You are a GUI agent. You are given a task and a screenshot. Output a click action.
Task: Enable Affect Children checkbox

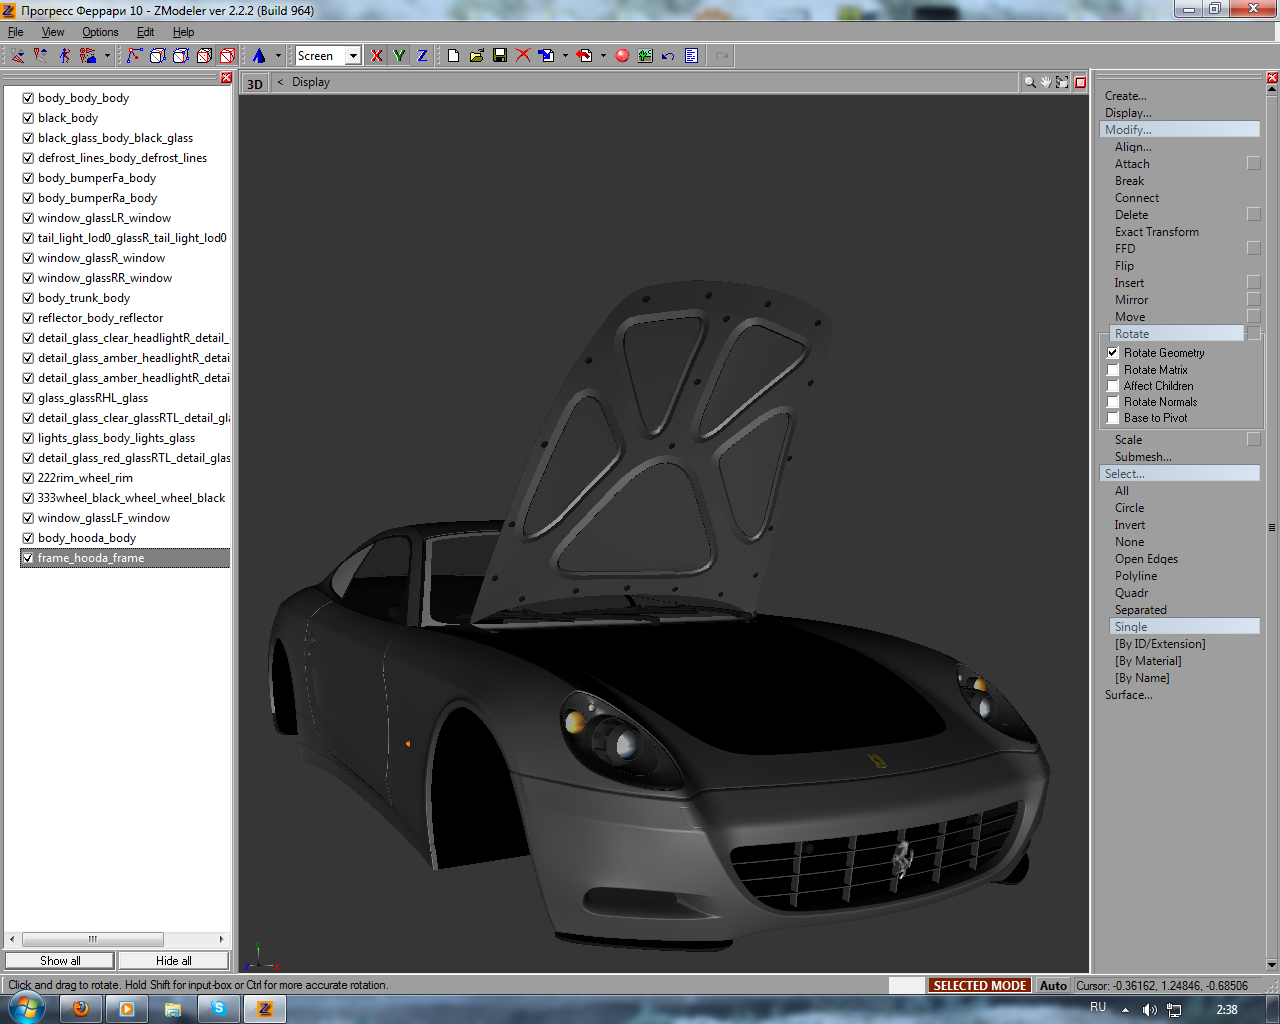1113,386
